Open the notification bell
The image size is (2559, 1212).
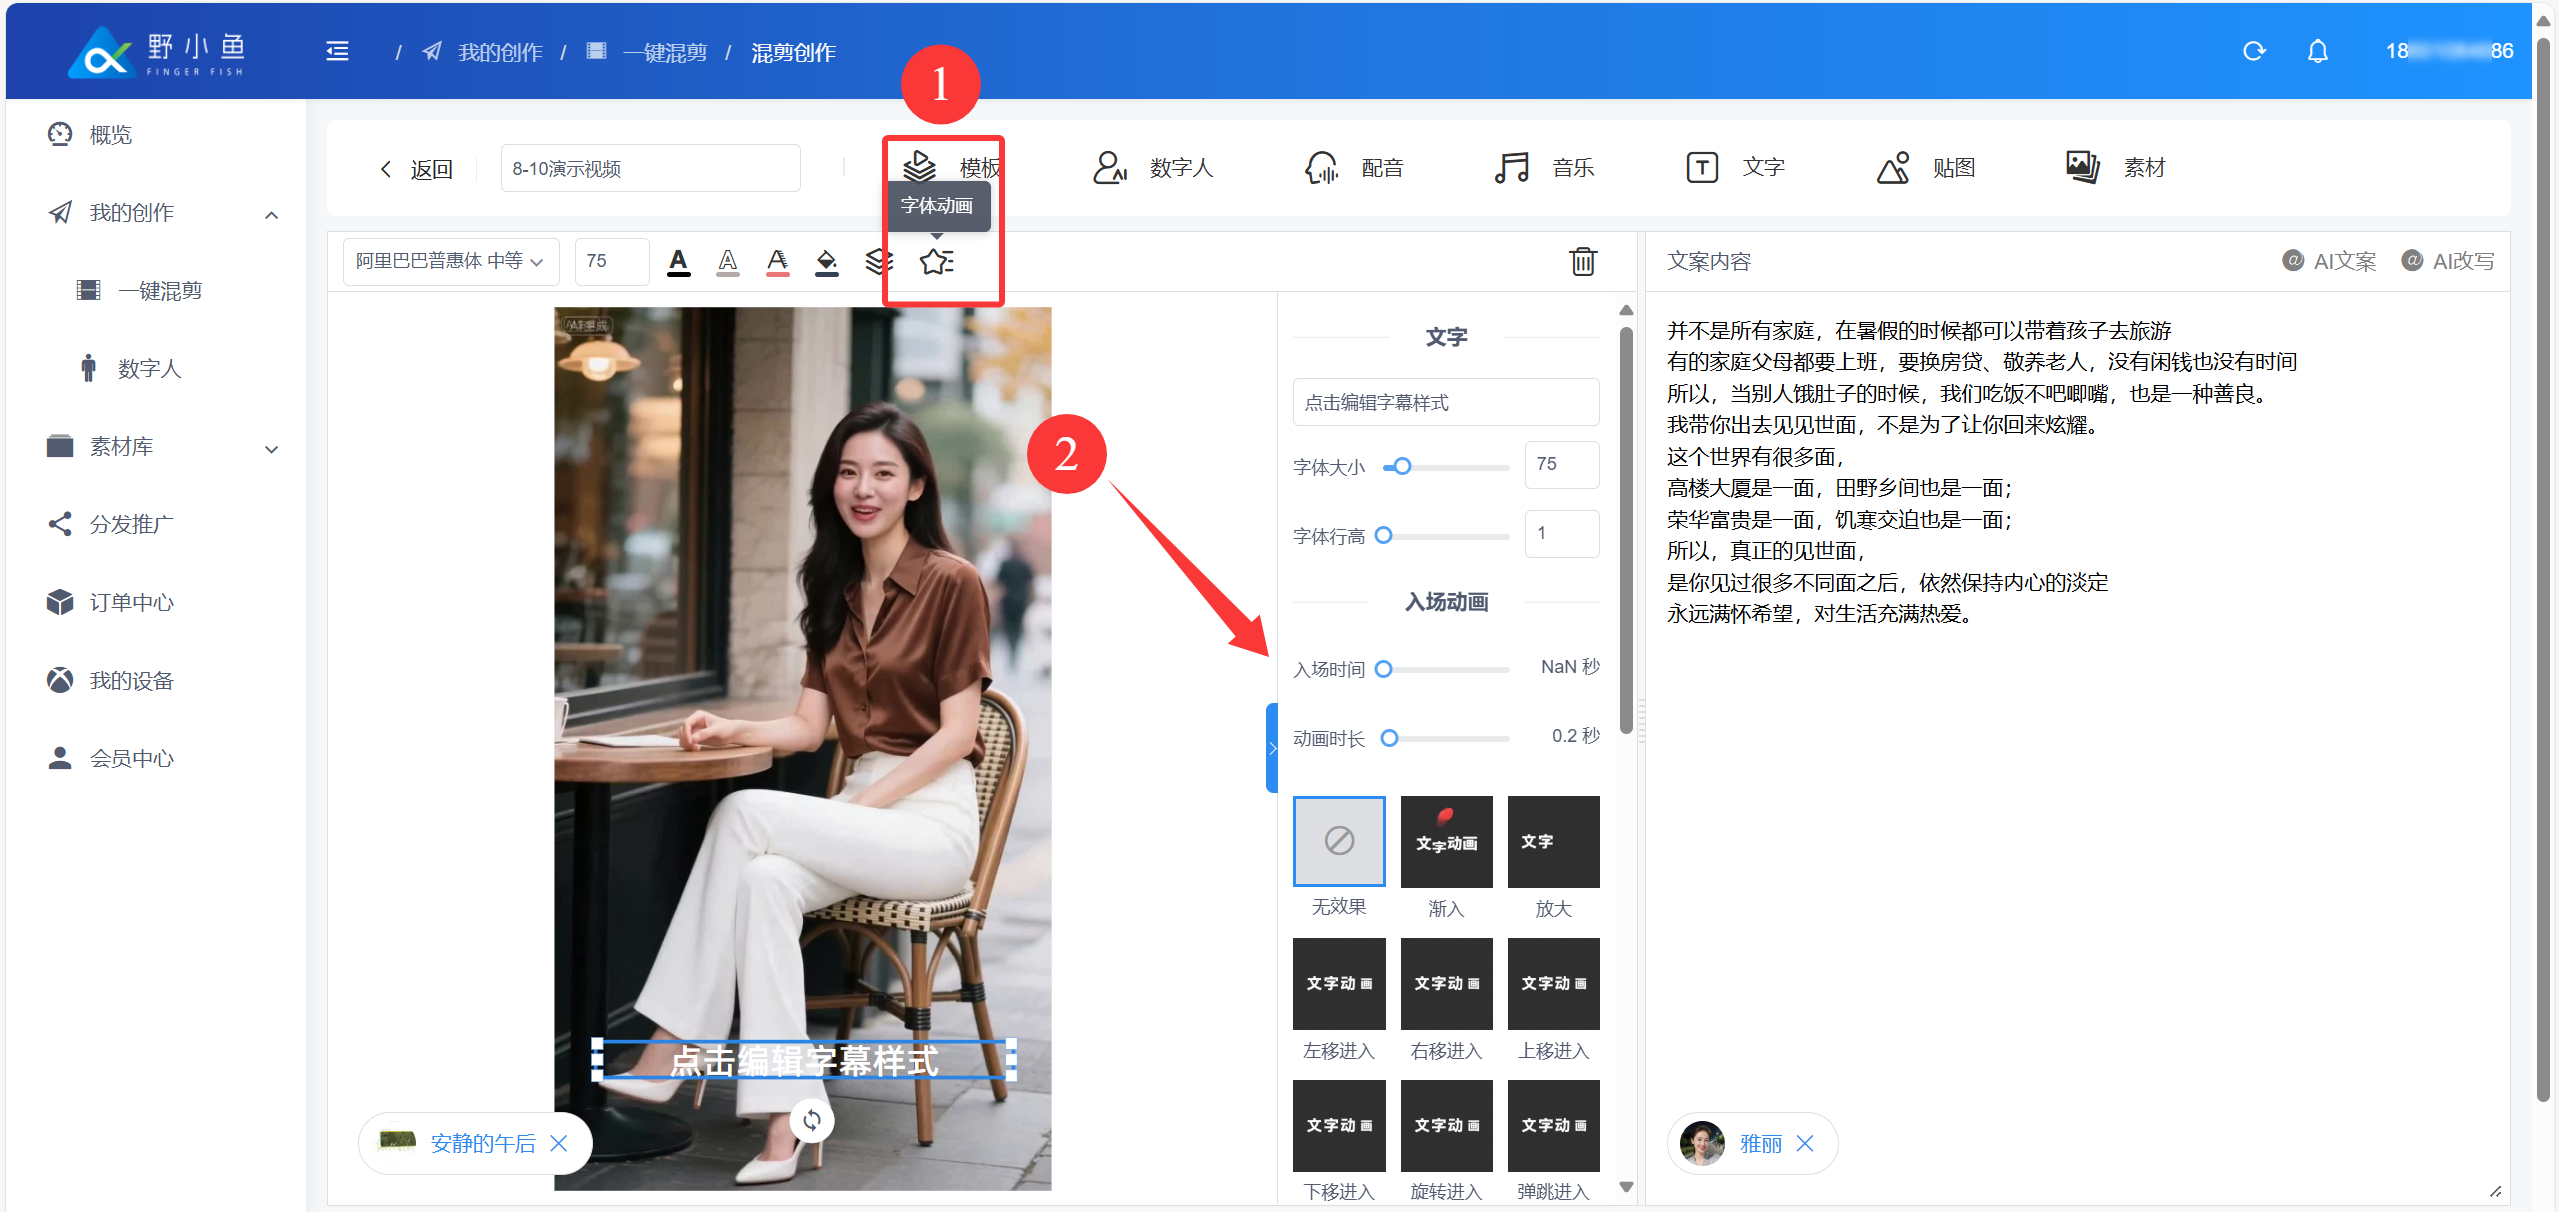2317,51
